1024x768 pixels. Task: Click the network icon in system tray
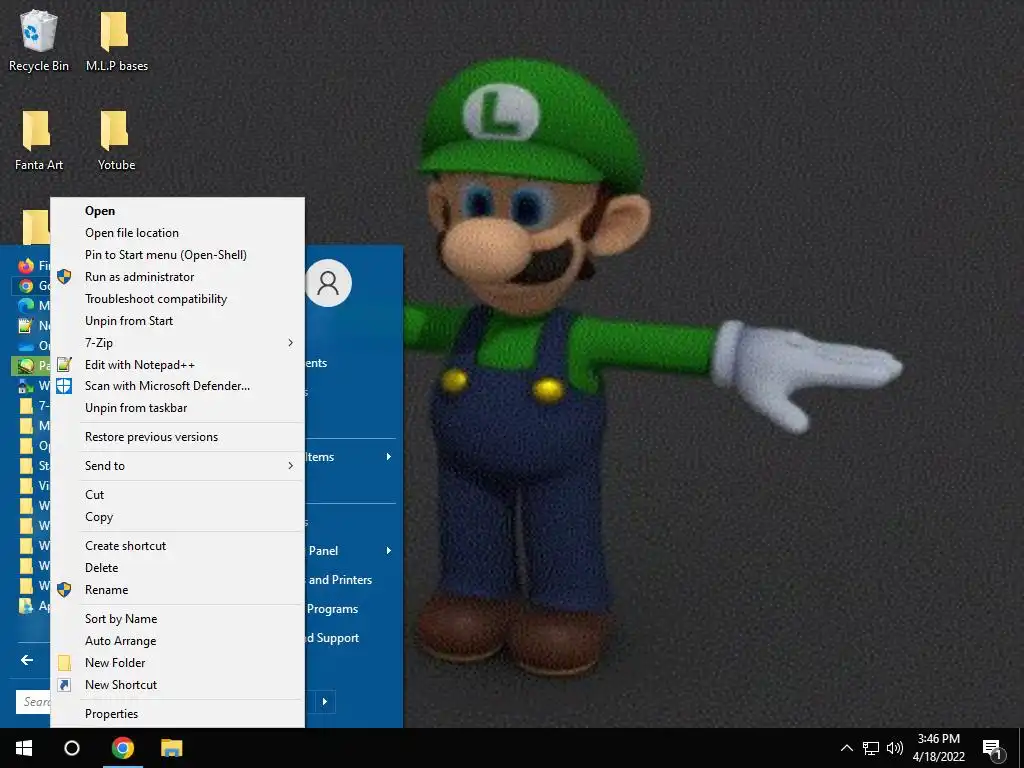[871, 748]
